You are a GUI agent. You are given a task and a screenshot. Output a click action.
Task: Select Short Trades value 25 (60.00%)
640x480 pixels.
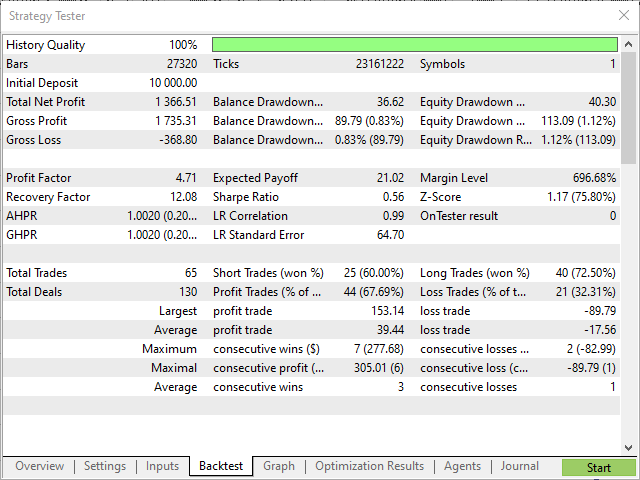[373, 273]
